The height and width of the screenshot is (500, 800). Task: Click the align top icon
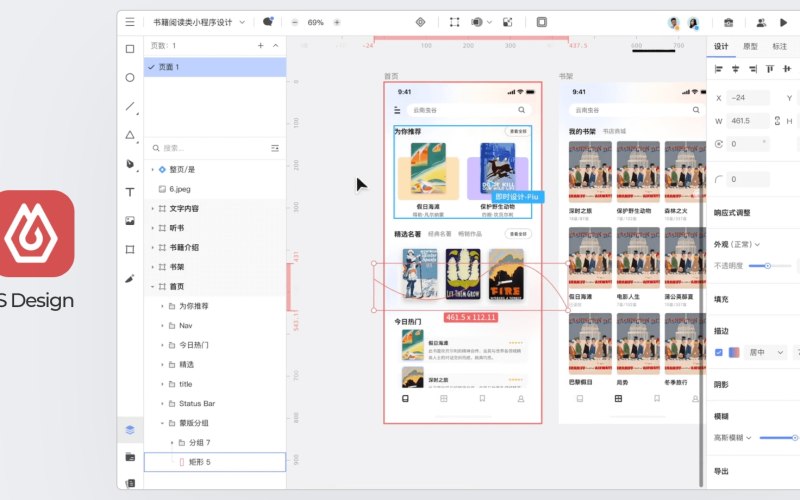pos(769,69)
